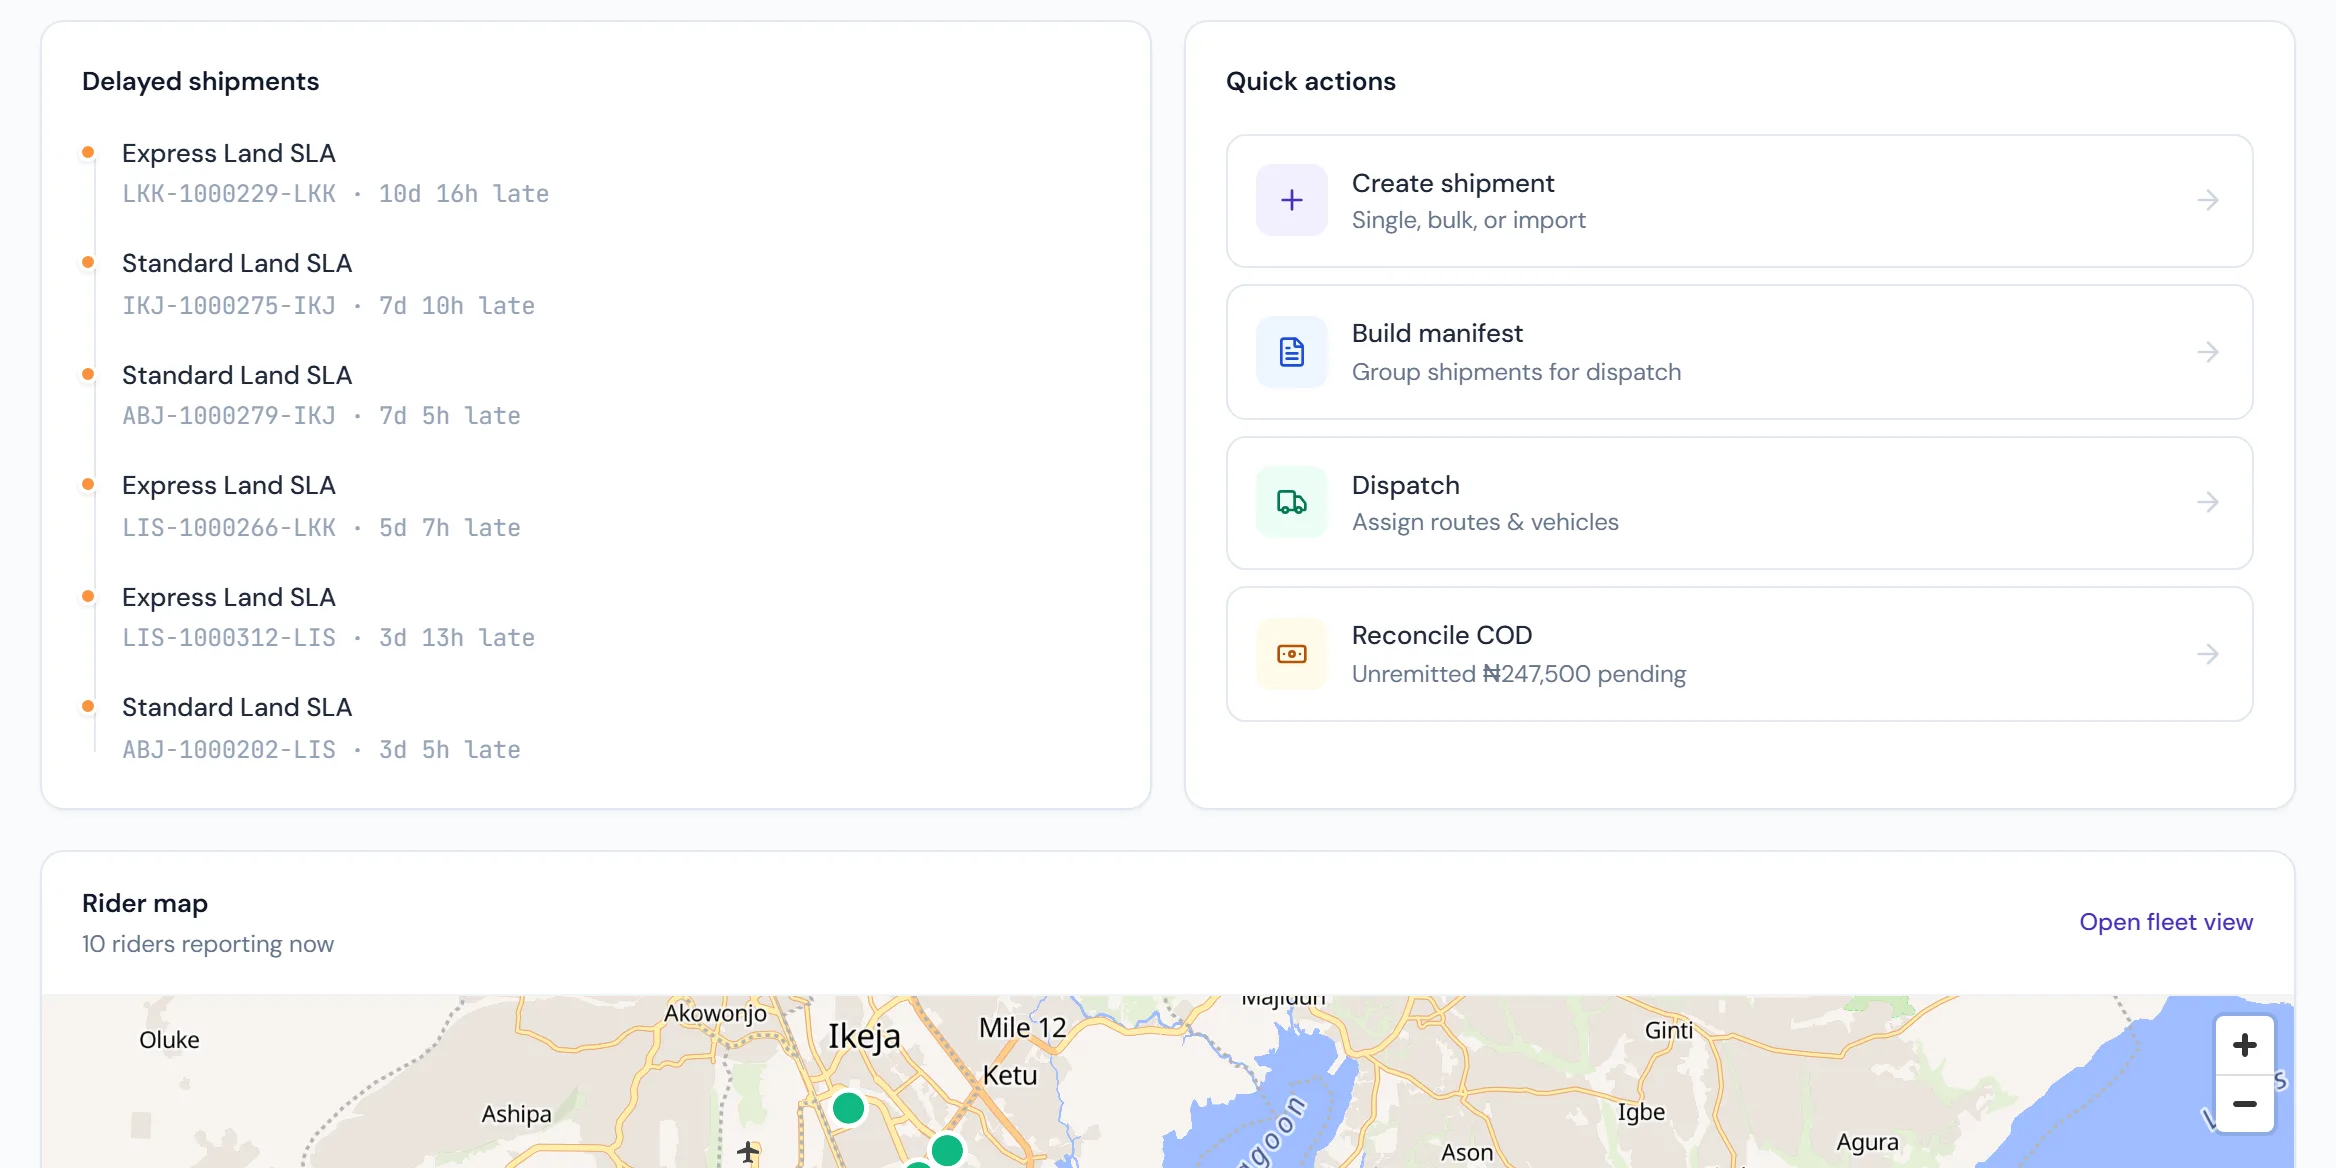Click the Ikeja label on the map

click(x=864, y=1036)
